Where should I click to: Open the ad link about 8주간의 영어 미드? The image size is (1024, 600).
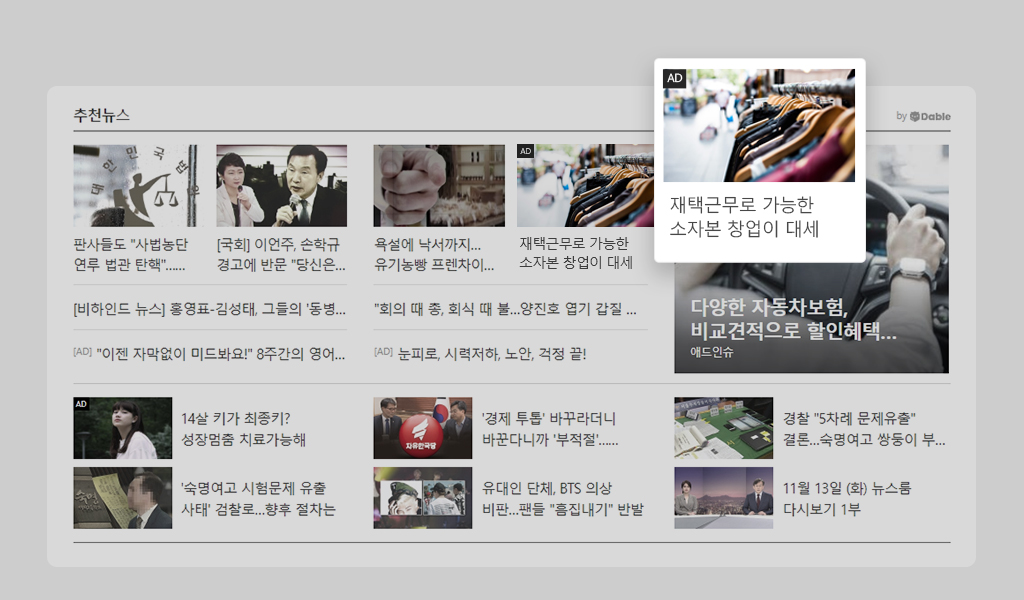[210, 353]
